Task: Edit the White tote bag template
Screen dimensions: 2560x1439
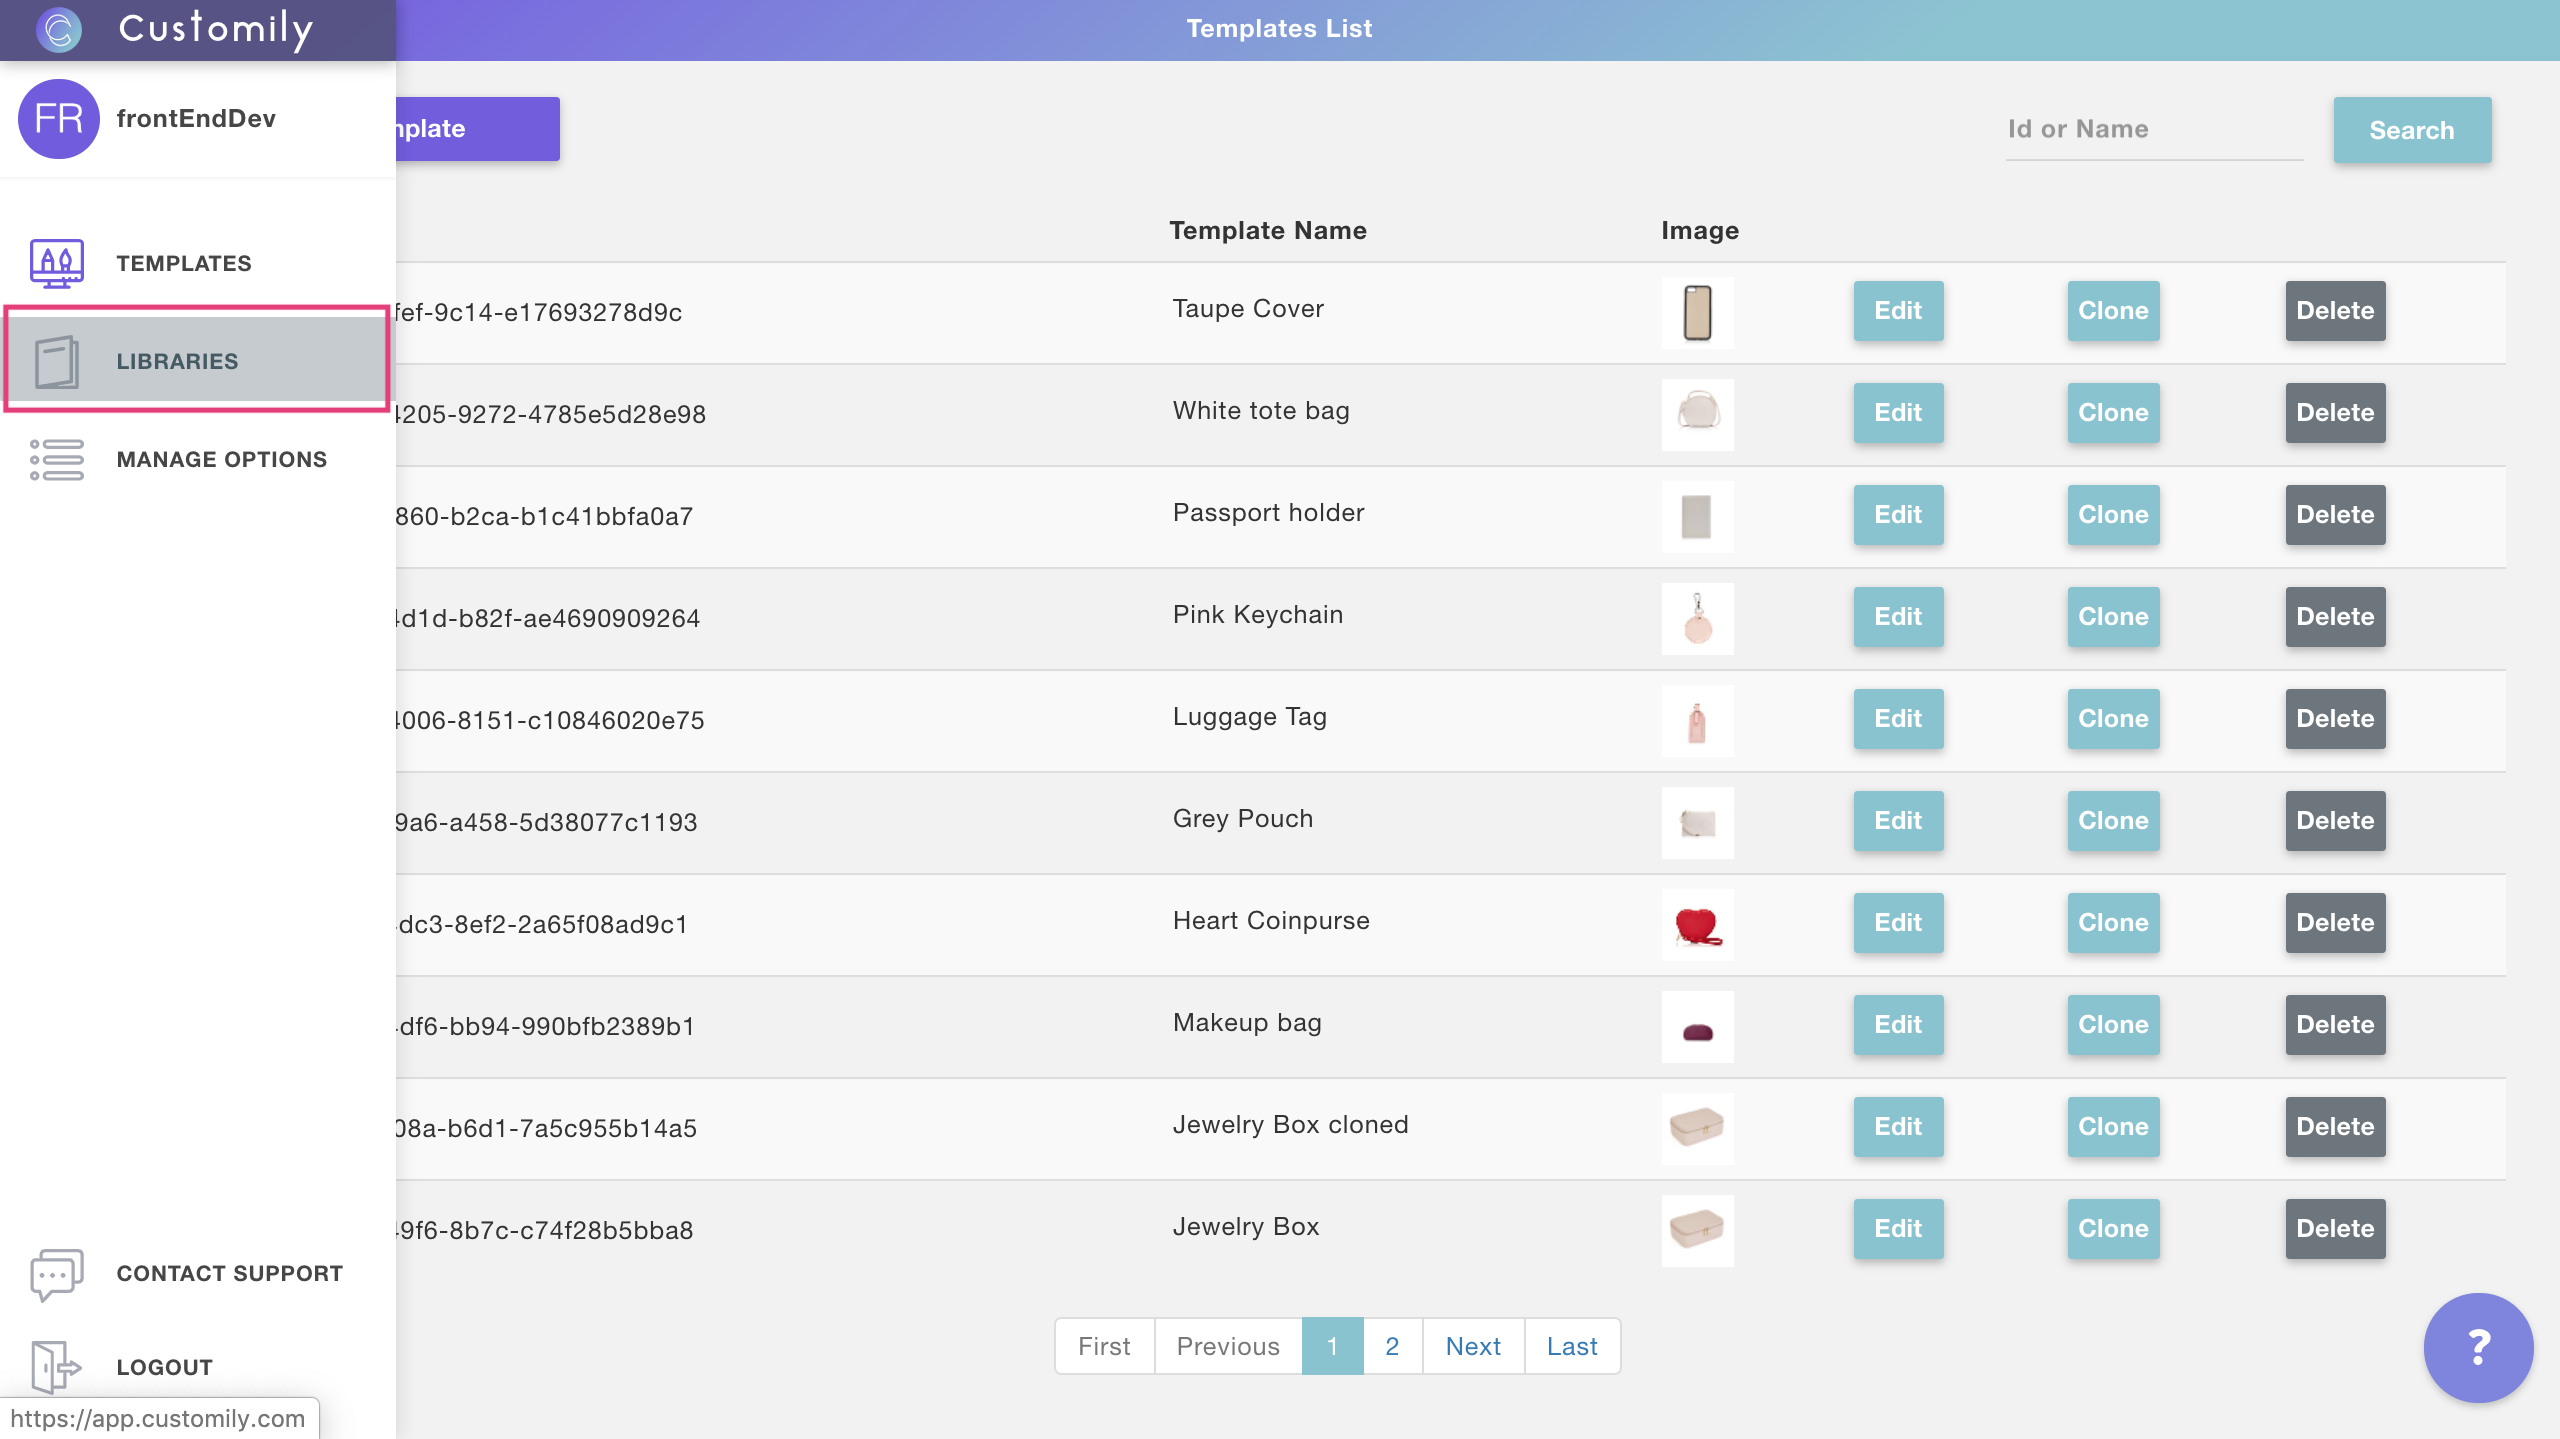Action: tap(1897, 413)
